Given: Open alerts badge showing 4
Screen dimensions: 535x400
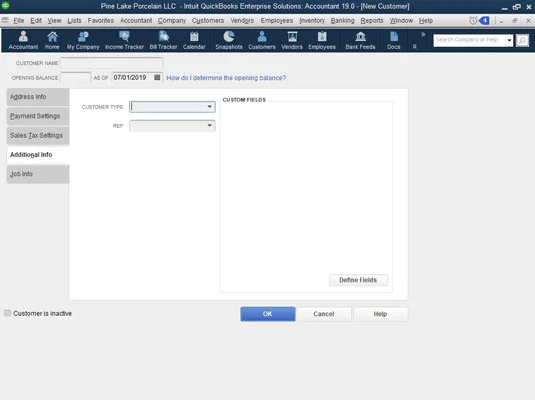Looking at the screenshot, I should (484, 20).
